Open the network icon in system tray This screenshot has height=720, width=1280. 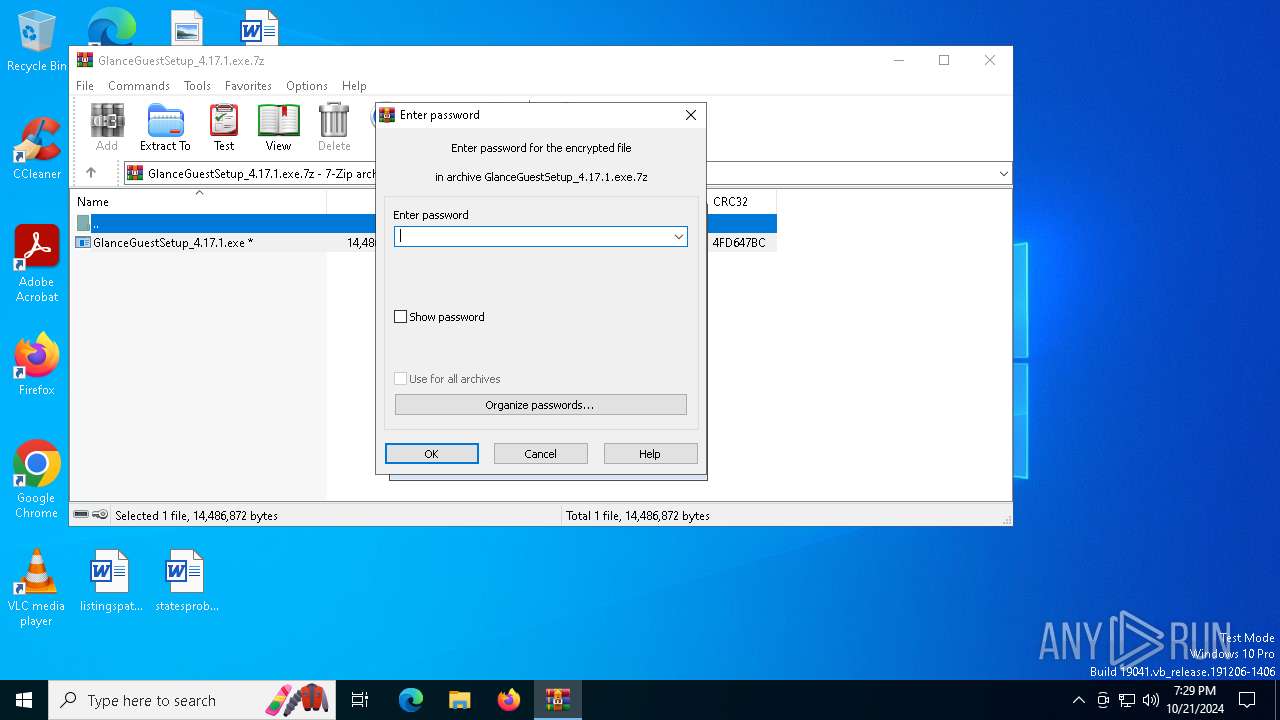(1127, 700)
